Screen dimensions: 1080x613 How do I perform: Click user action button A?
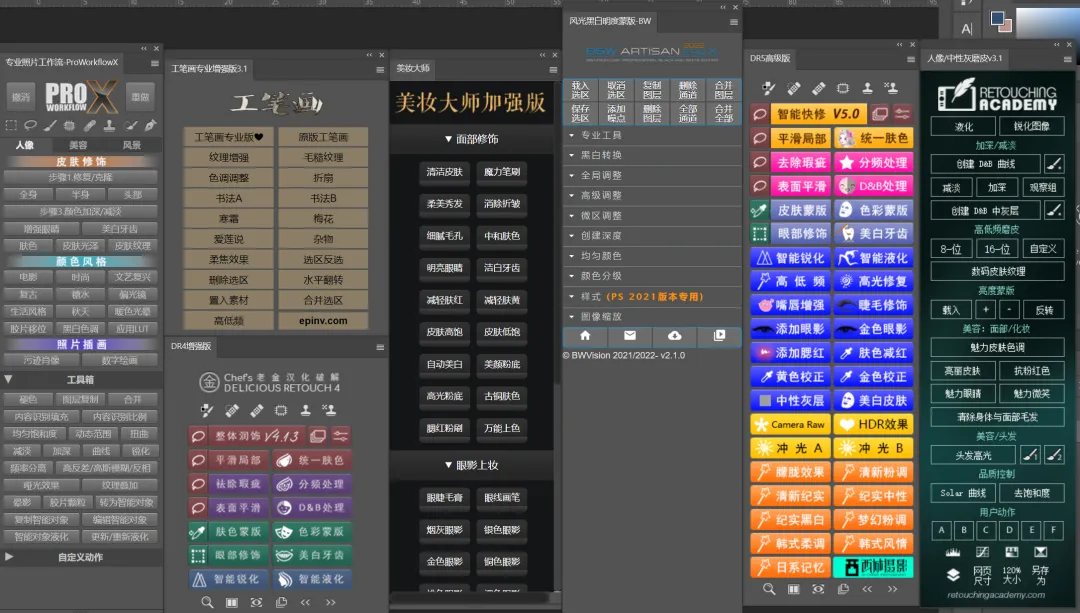coord(942,530)
